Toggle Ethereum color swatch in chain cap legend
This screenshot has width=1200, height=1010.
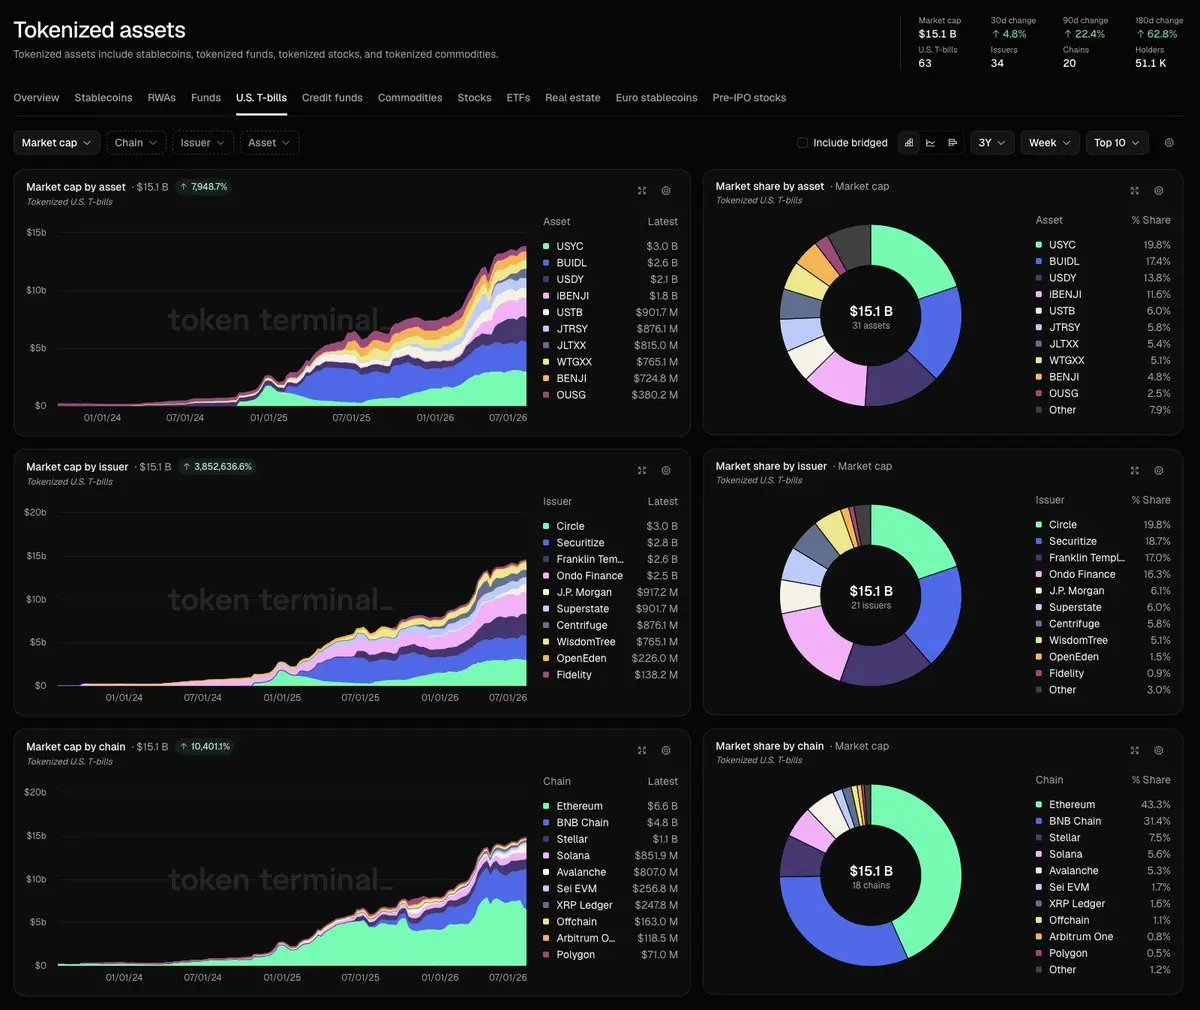(x=546, y=806)
